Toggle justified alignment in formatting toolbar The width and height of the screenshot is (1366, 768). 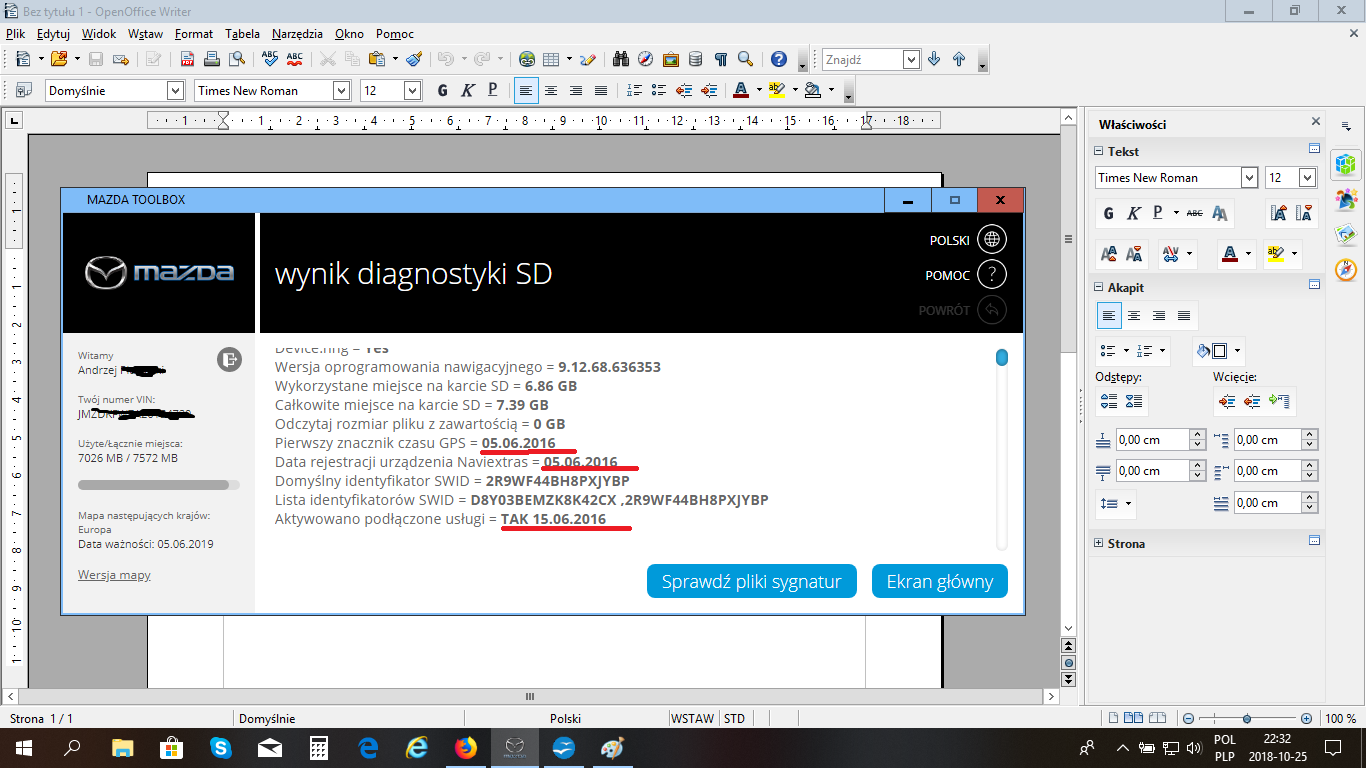(601, 91)
